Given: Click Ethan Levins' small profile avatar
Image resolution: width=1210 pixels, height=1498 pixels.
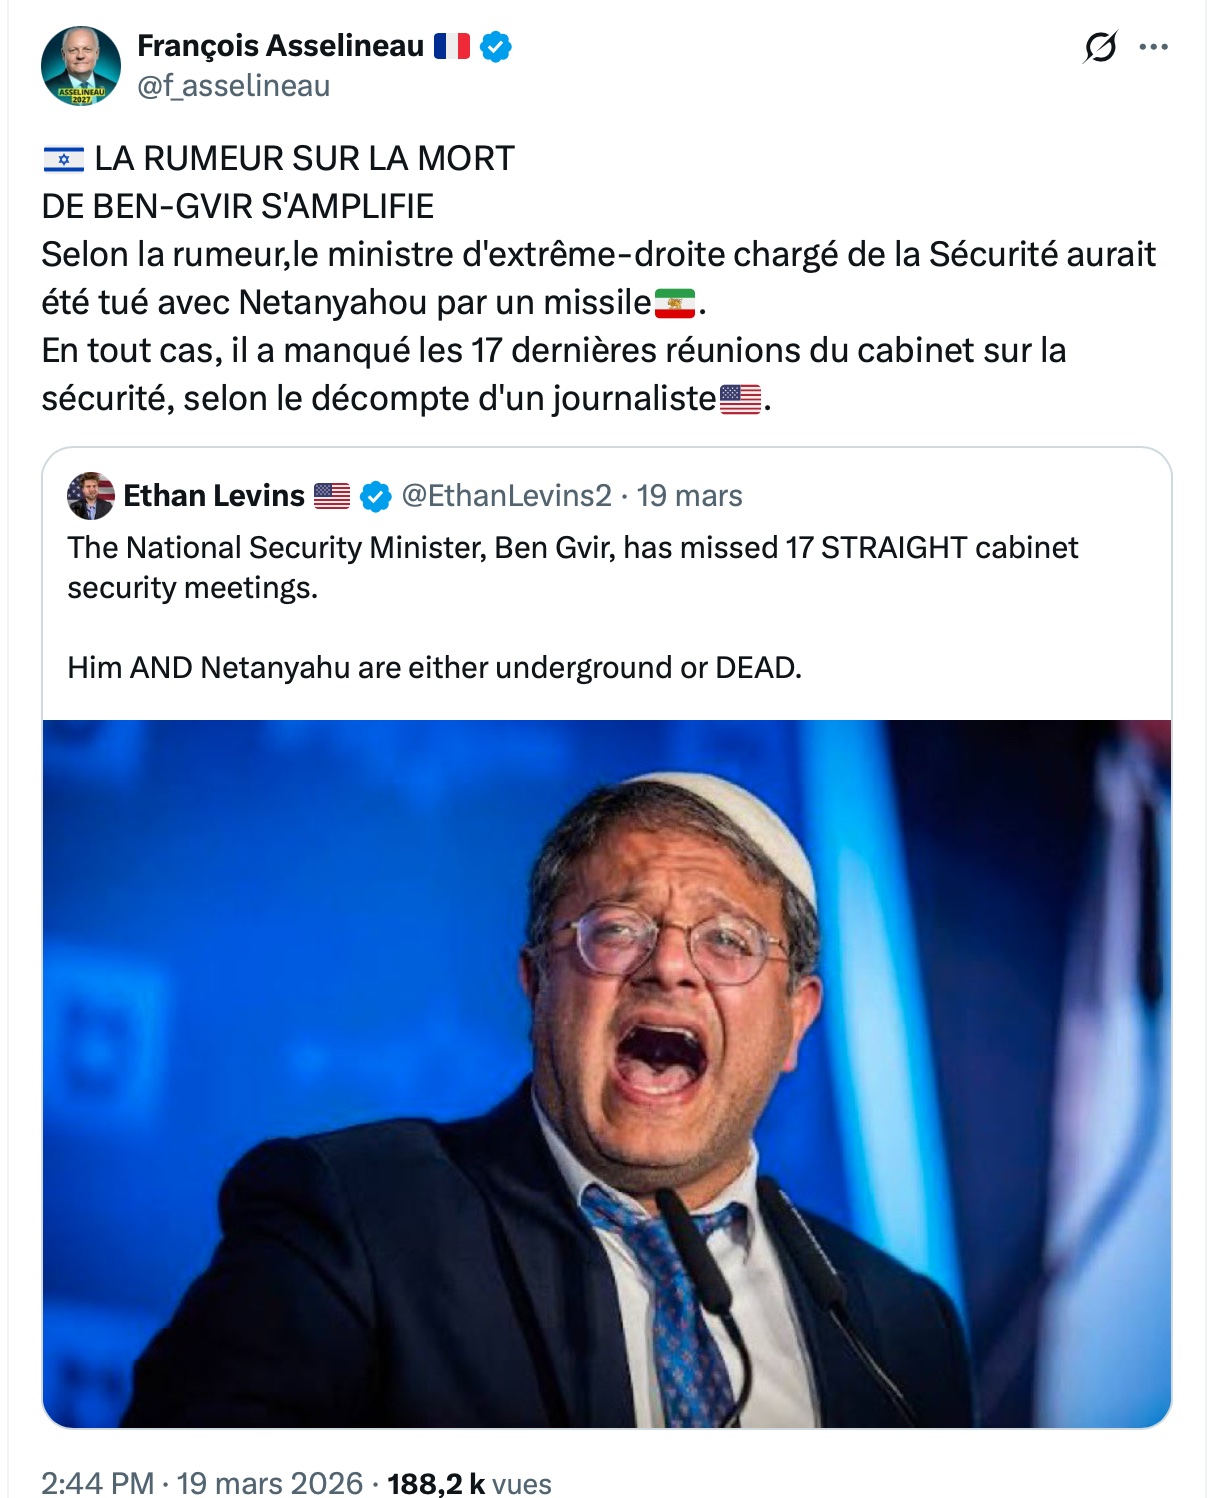Looking at the screenshot, I should coord(91,496).
